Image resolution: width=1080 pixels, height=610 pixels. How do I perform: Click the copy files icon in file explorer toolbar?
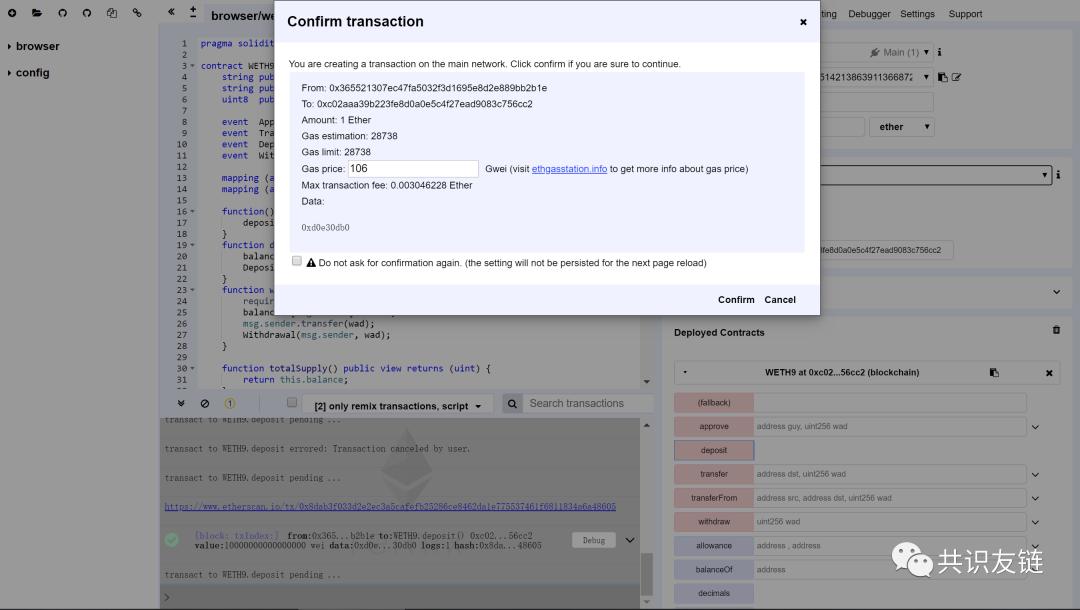click(x=112, y=13)
